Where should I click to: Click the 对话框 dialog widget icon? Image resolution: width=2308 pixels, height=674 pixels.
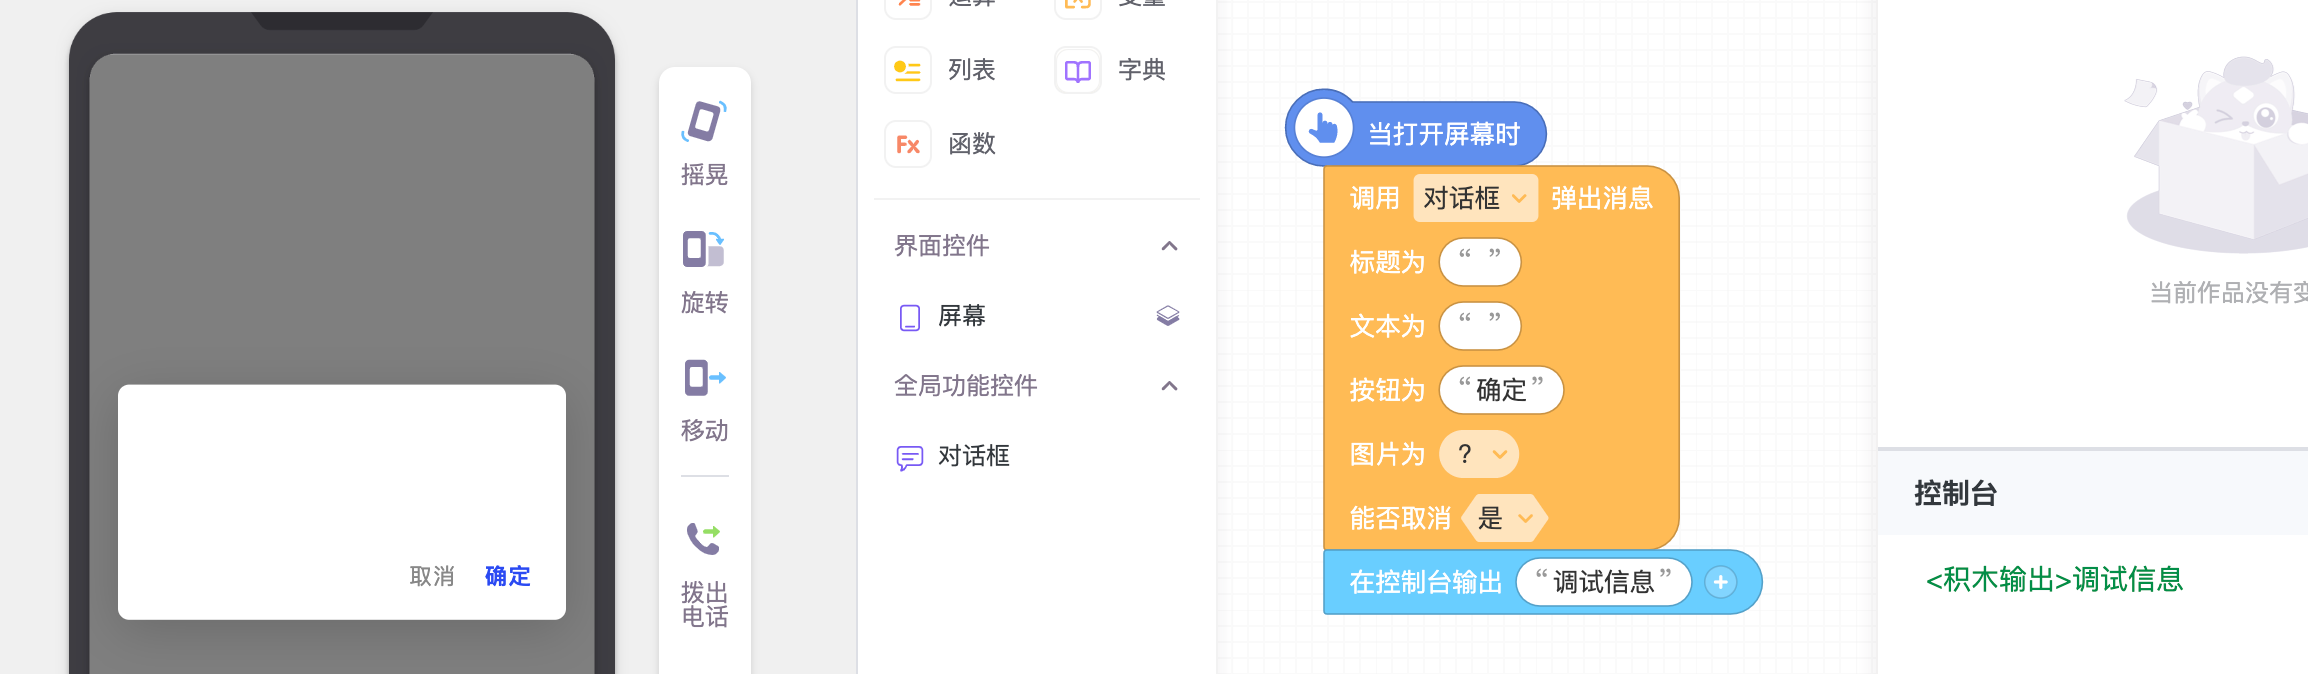pyautogui.click(x=910, y=458)
